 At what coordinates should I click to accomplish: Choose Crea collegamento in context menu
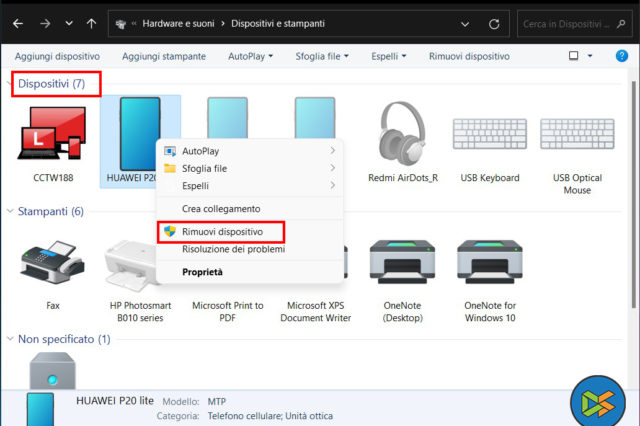[x=250, y=209]
